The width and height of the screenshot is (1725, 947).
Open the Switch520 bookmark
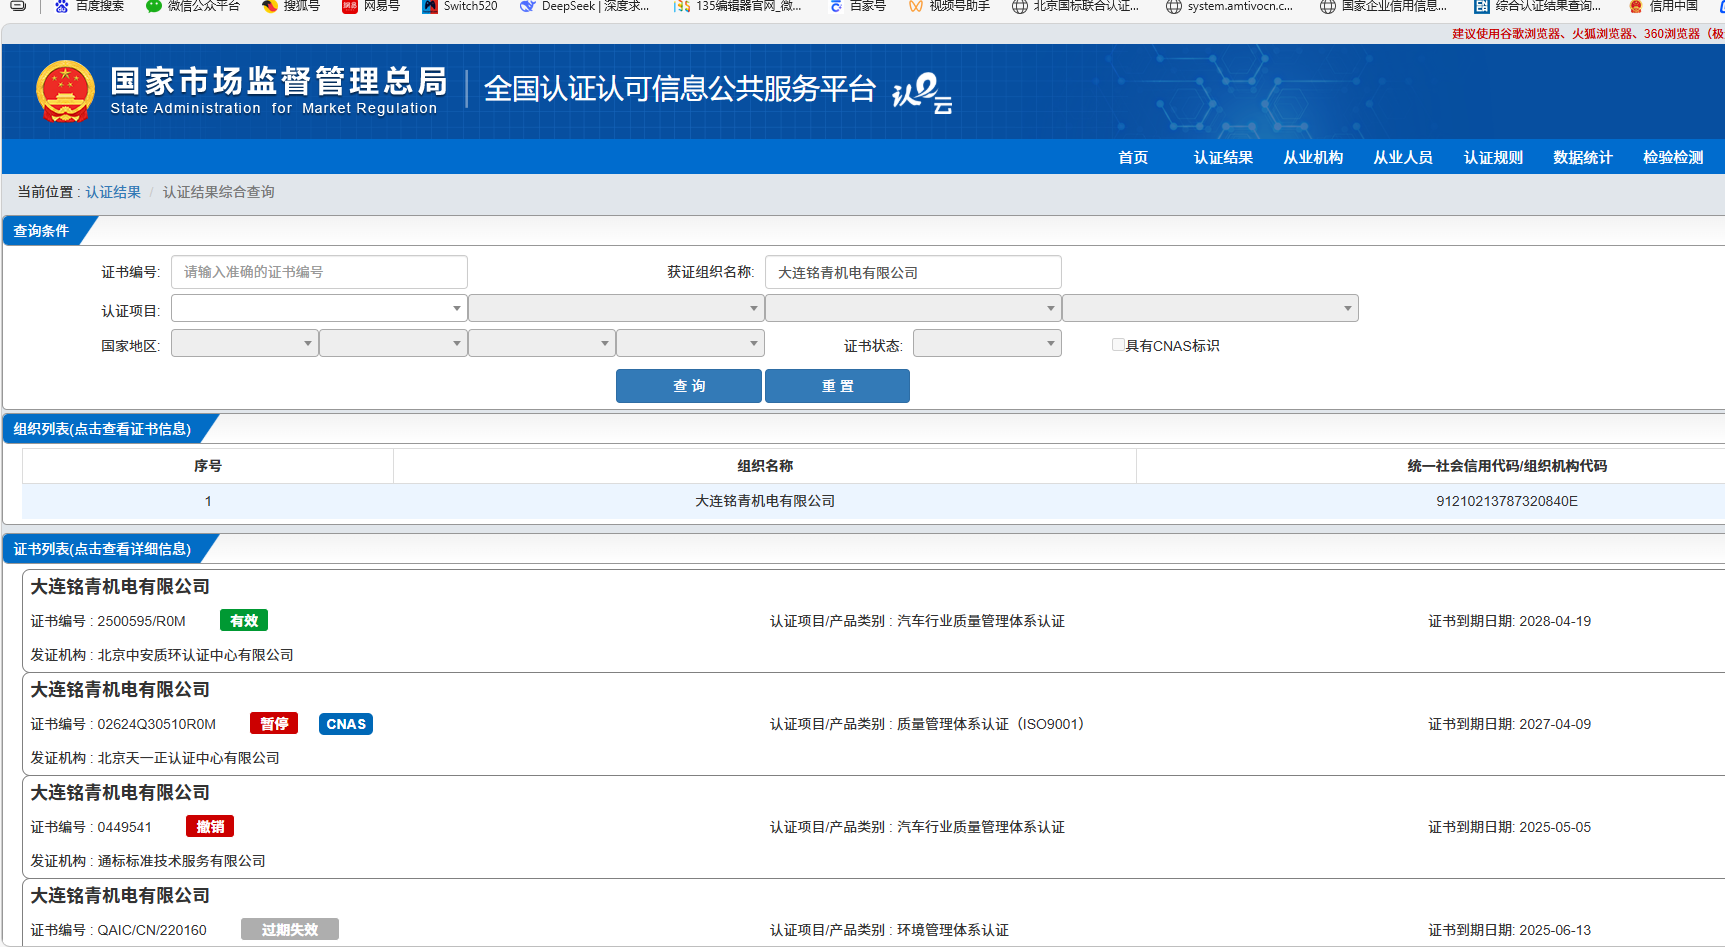point(460,6)
